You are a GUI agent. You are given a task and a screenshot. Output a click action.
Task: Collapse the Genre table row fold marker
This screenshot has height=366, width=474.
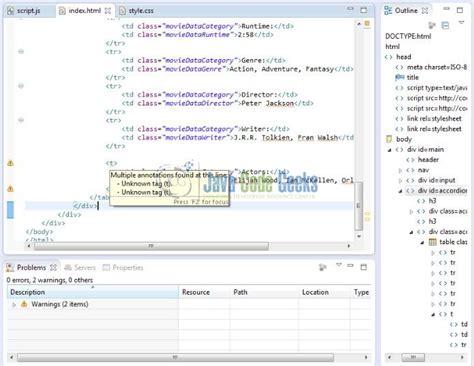(21, 52)
